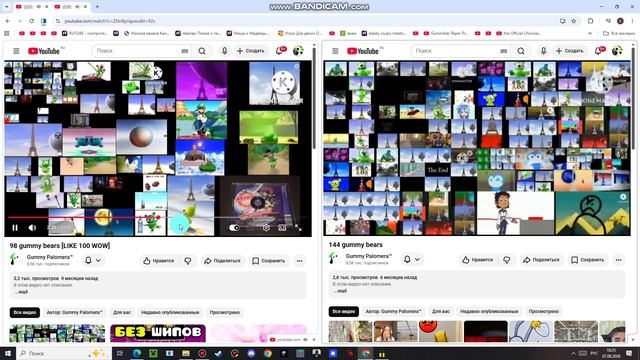Start voice search in left window
The width and height of the screenshot is (640, 360).
(x=224, y=51)
